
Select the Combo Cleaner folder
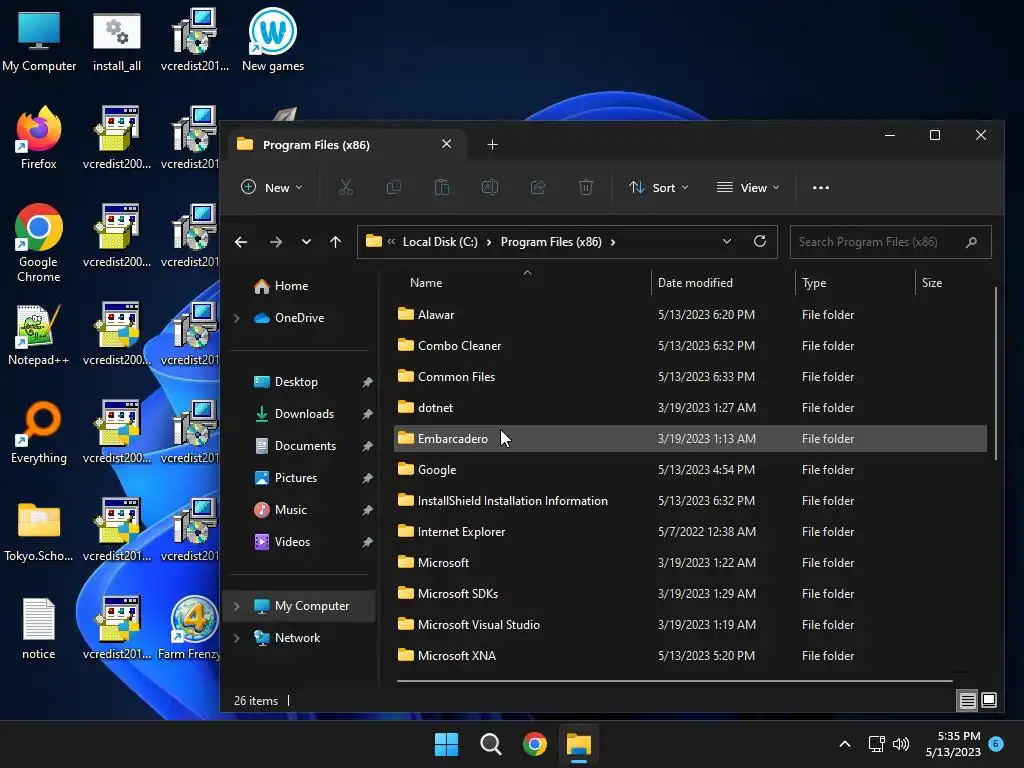click(x=460, y=346)
